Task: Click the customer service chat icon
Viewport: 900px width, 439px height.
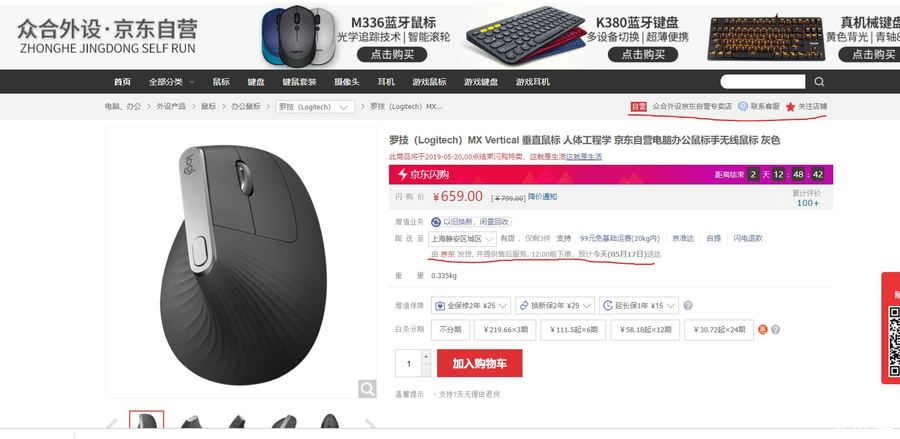Action: click(743, 106)
